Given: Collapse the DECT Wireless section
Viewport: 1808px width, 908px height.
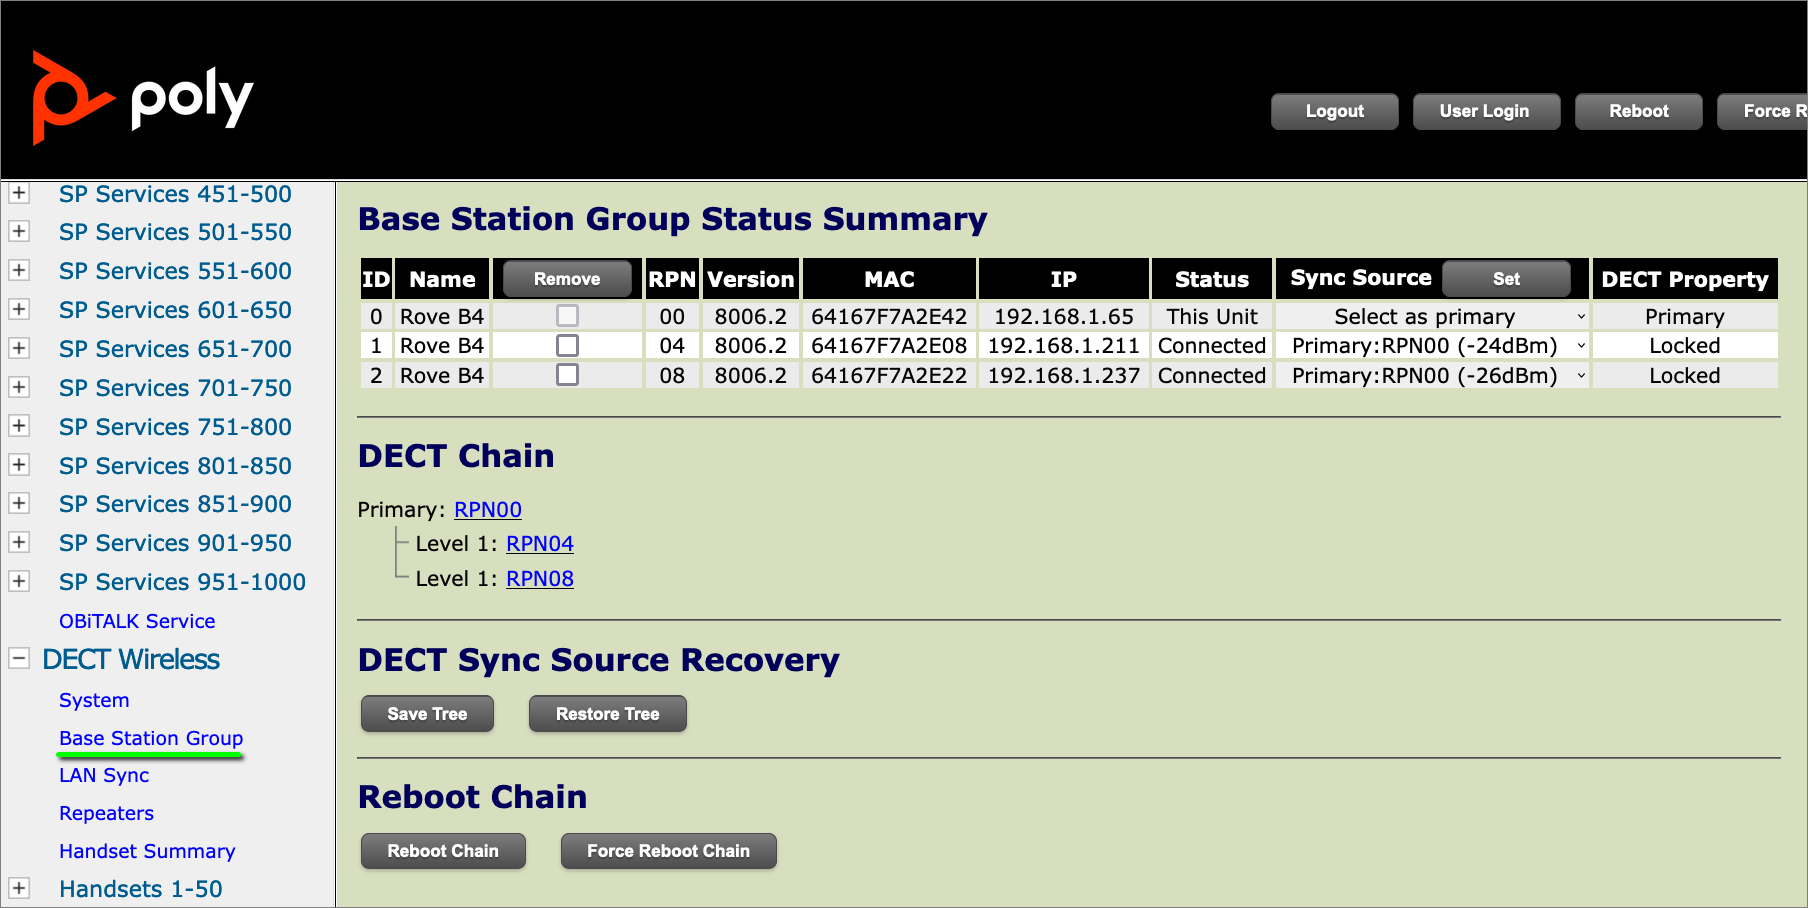Looking at the screenshot, I should [x=19, y=659].
